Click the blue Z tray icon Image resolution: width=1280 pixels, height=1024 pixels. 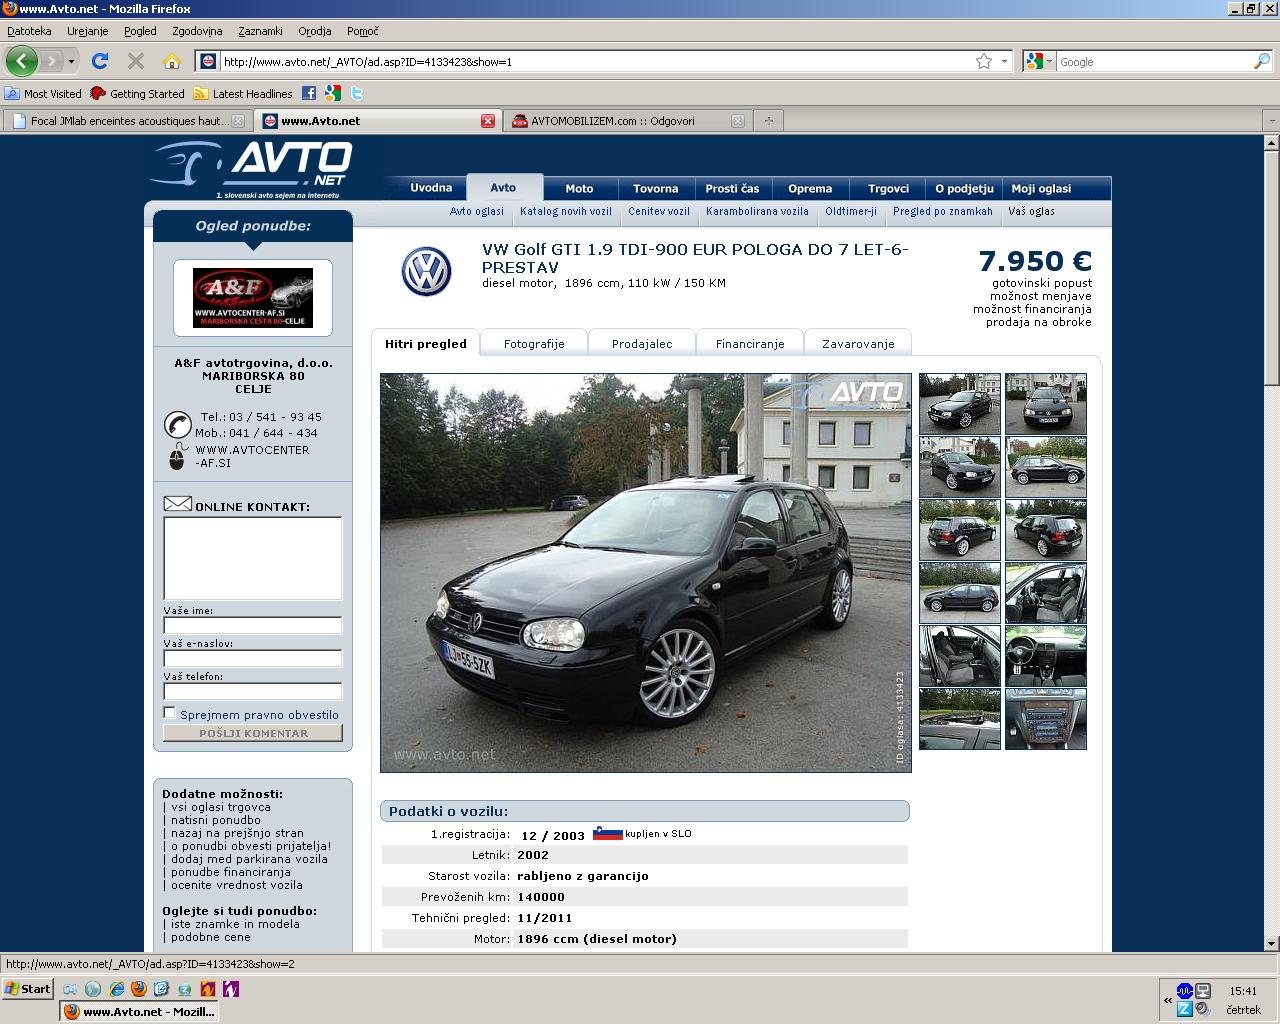tap(1184, 1009)
